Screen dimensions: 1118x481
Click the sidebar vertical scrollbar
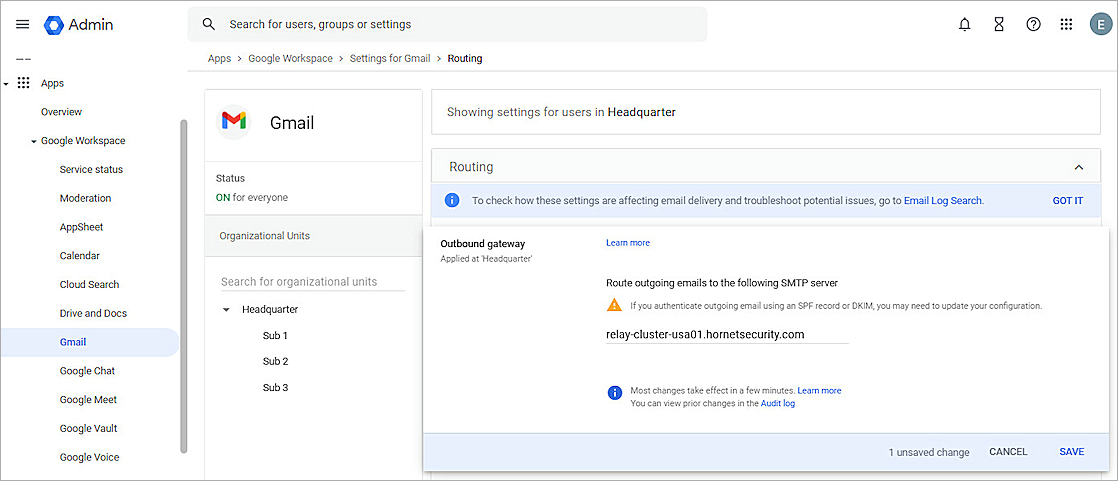coord(183,285)
